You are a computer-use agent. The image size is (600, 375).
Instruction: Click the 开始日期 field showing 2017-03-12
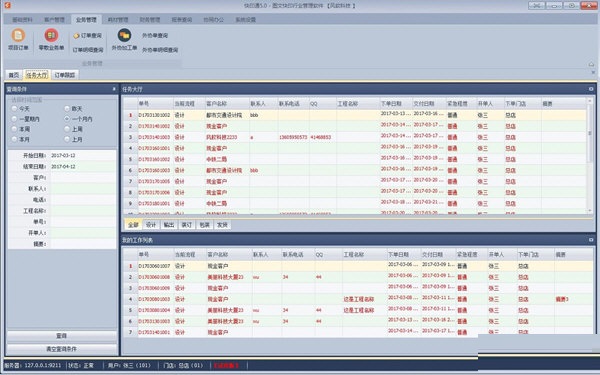click(83, 155)
